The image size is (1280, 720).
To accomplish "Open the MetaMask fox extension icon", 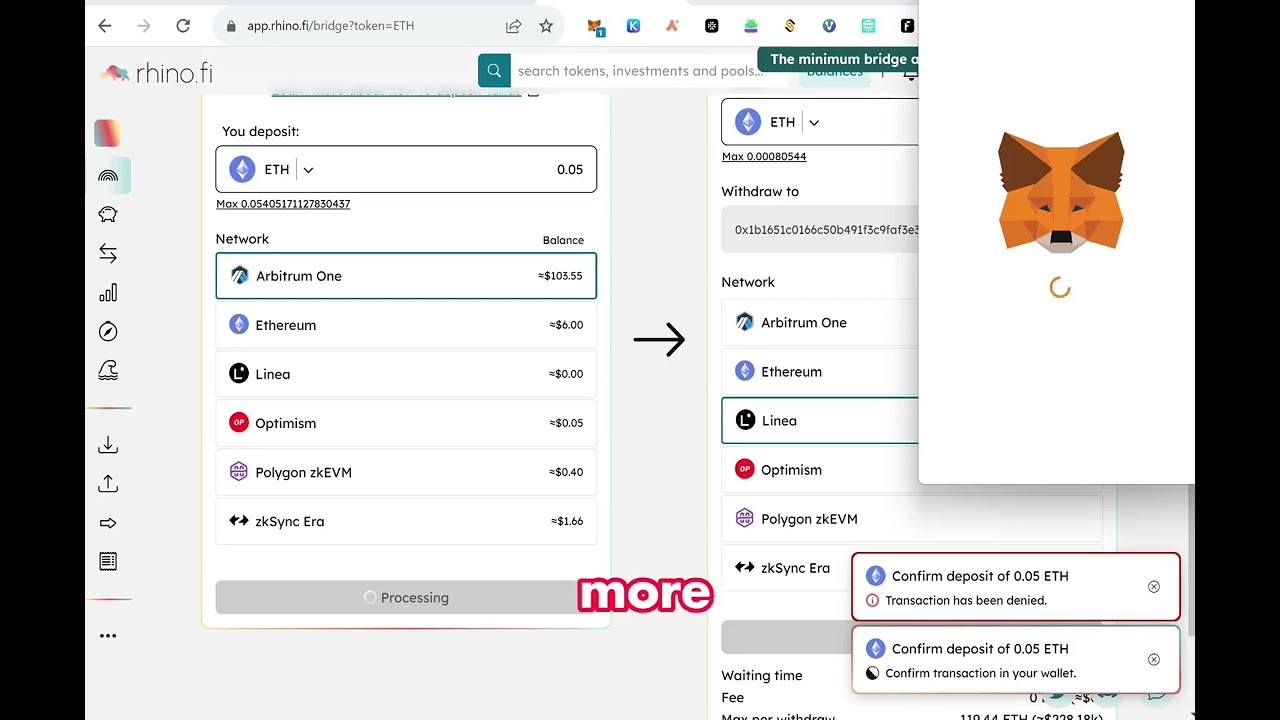I will [595, 26].
